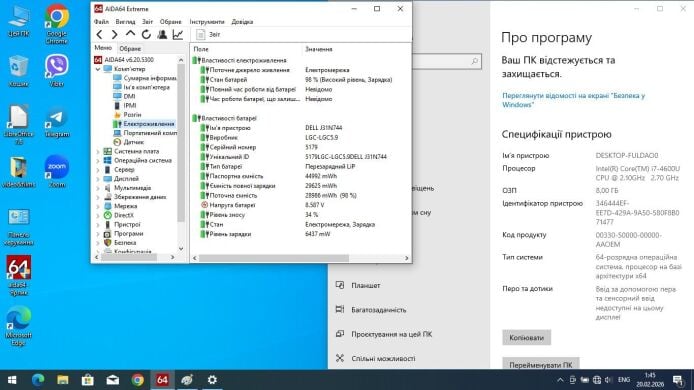
Task: Expand the Операційна система node
Action: pos(98,161)
